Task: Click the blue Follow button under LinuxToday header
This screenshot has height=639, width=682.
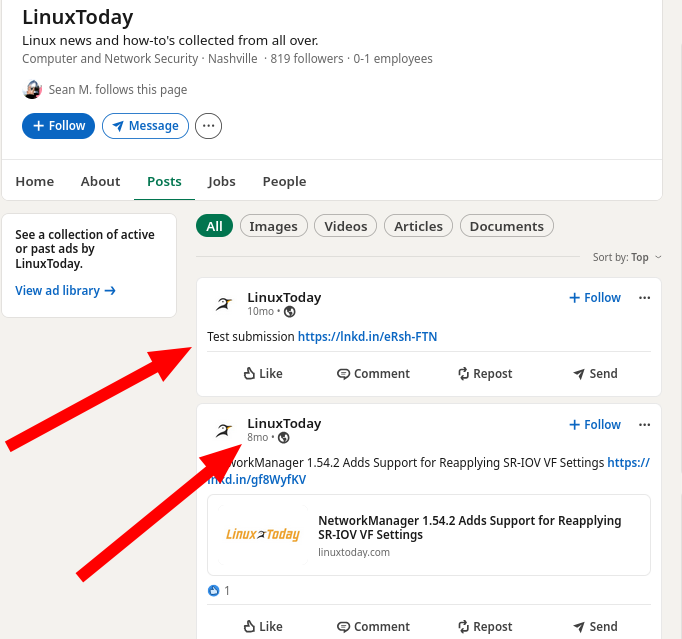Action: 58,126
